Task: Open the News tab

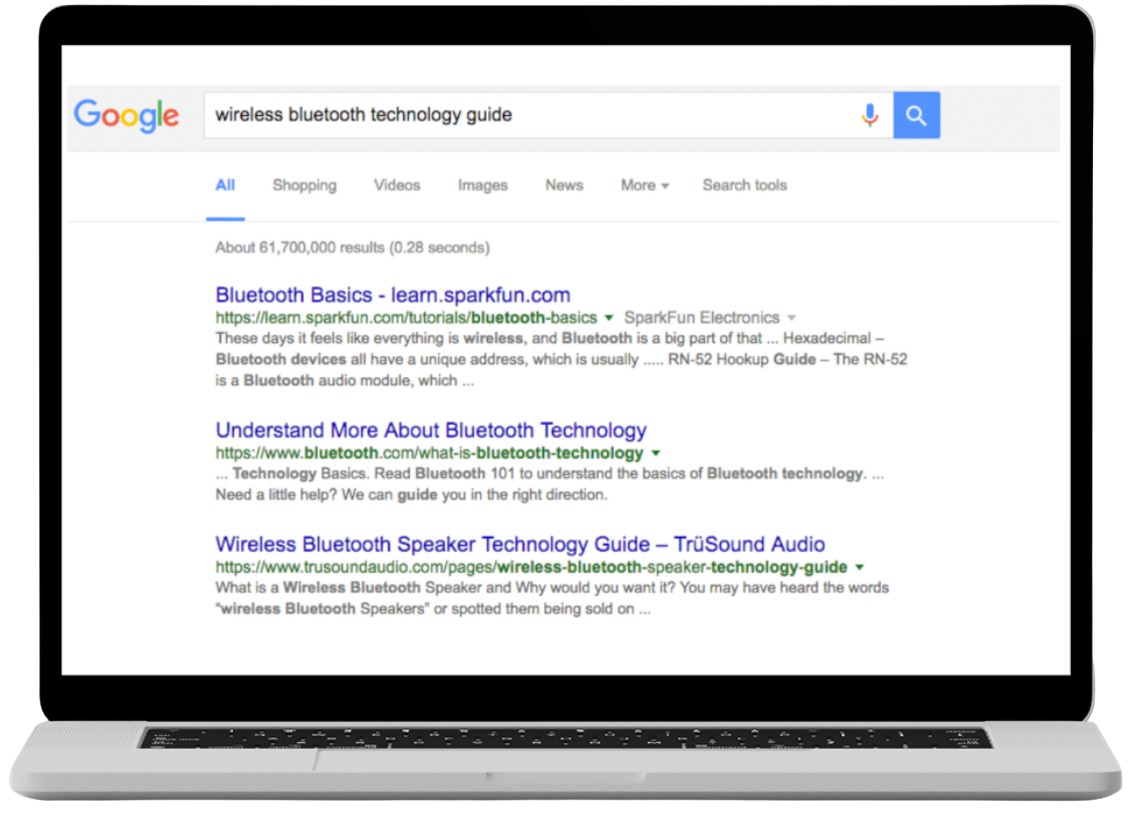Action: 564,185
